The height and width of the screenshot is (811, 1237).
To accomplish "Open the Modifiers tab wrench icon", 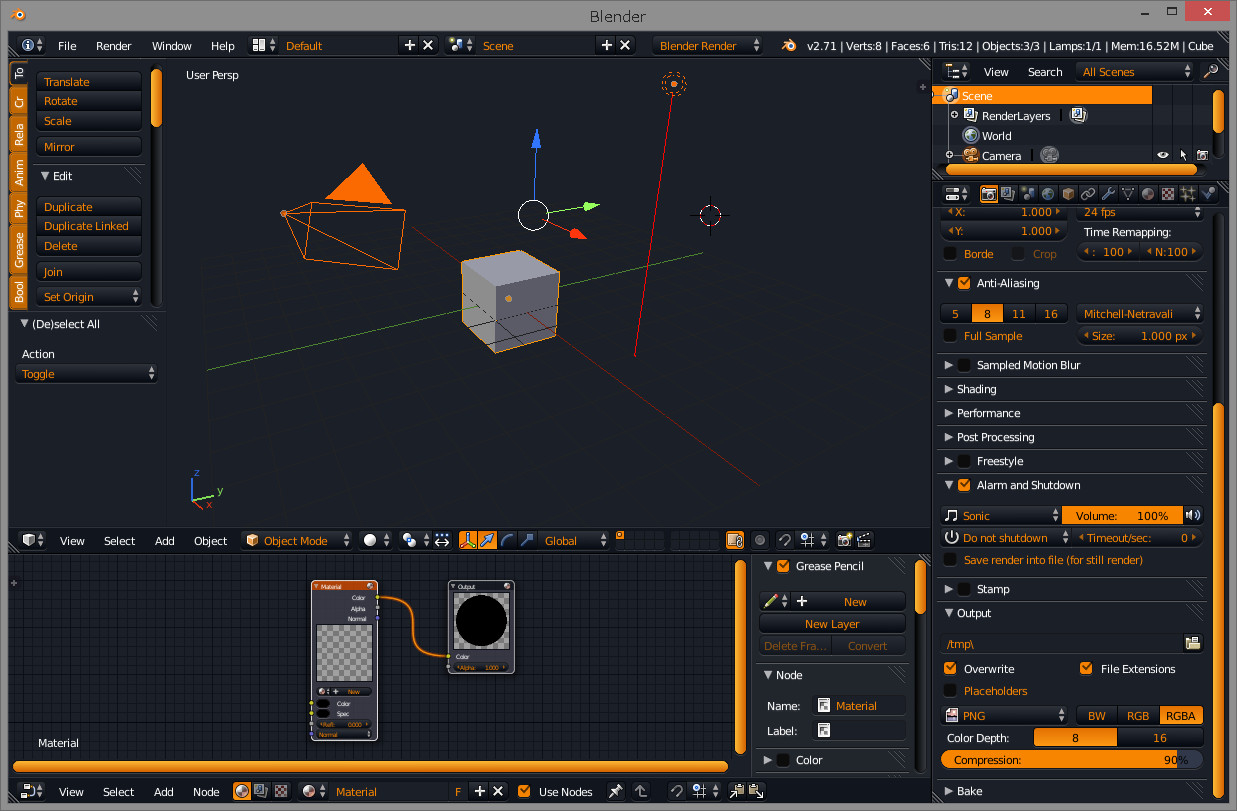I will tap(1108, 194).
